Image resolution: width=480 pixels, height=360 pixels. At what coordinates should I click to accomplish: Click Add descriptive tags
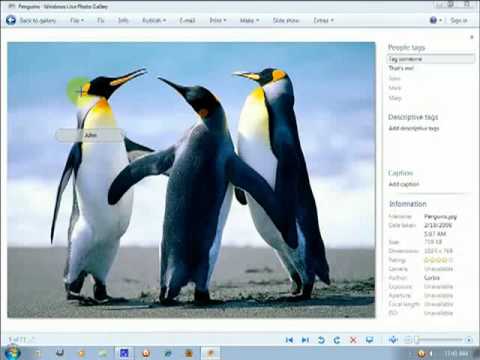tap(414, 128)
